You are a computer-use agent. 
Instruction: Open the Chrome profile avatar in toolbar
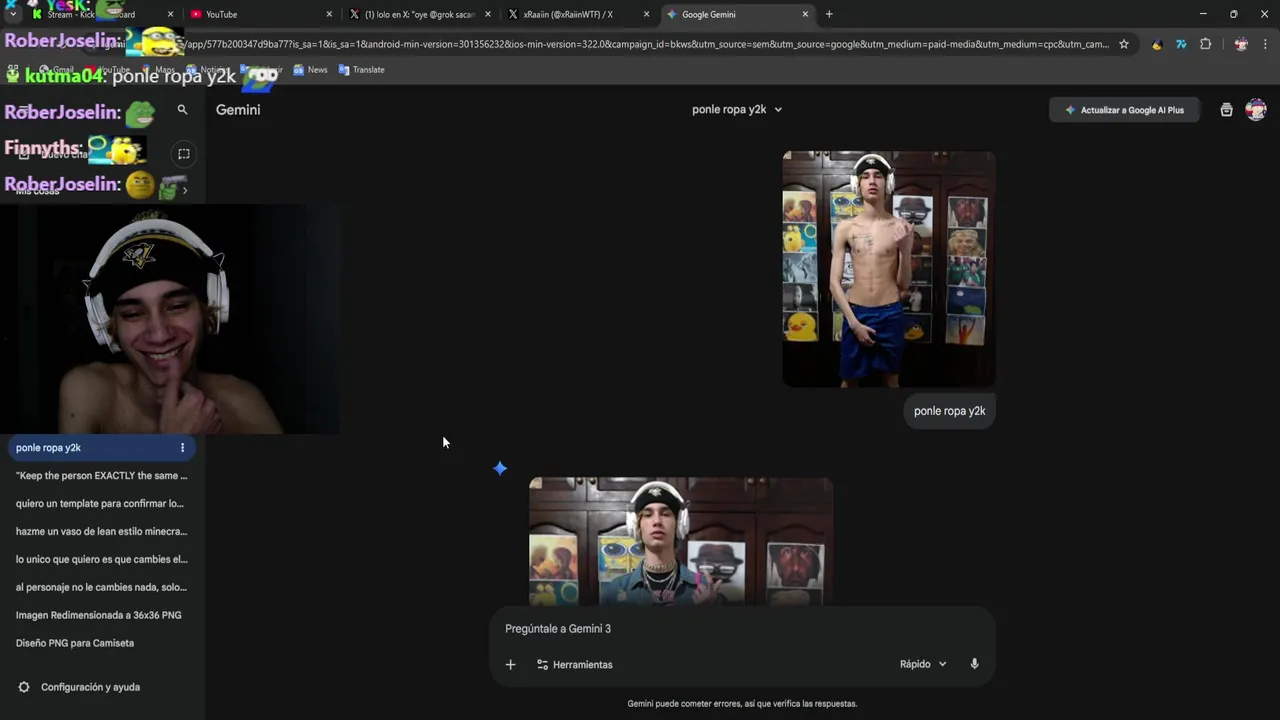pos(1241,44)
